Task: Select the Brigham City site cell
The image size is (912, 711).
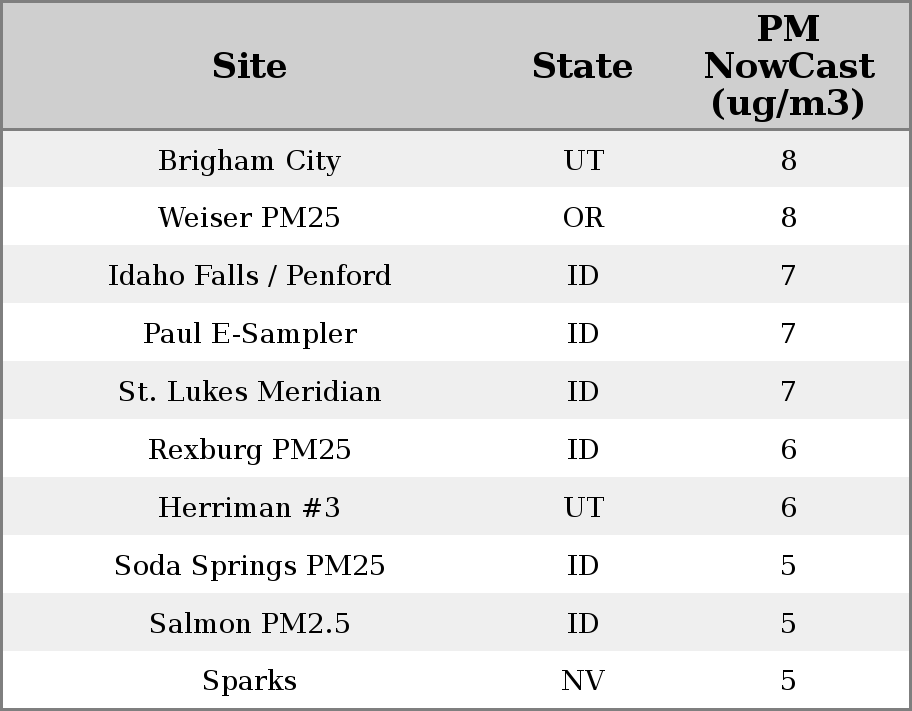Action: [249, 161]
